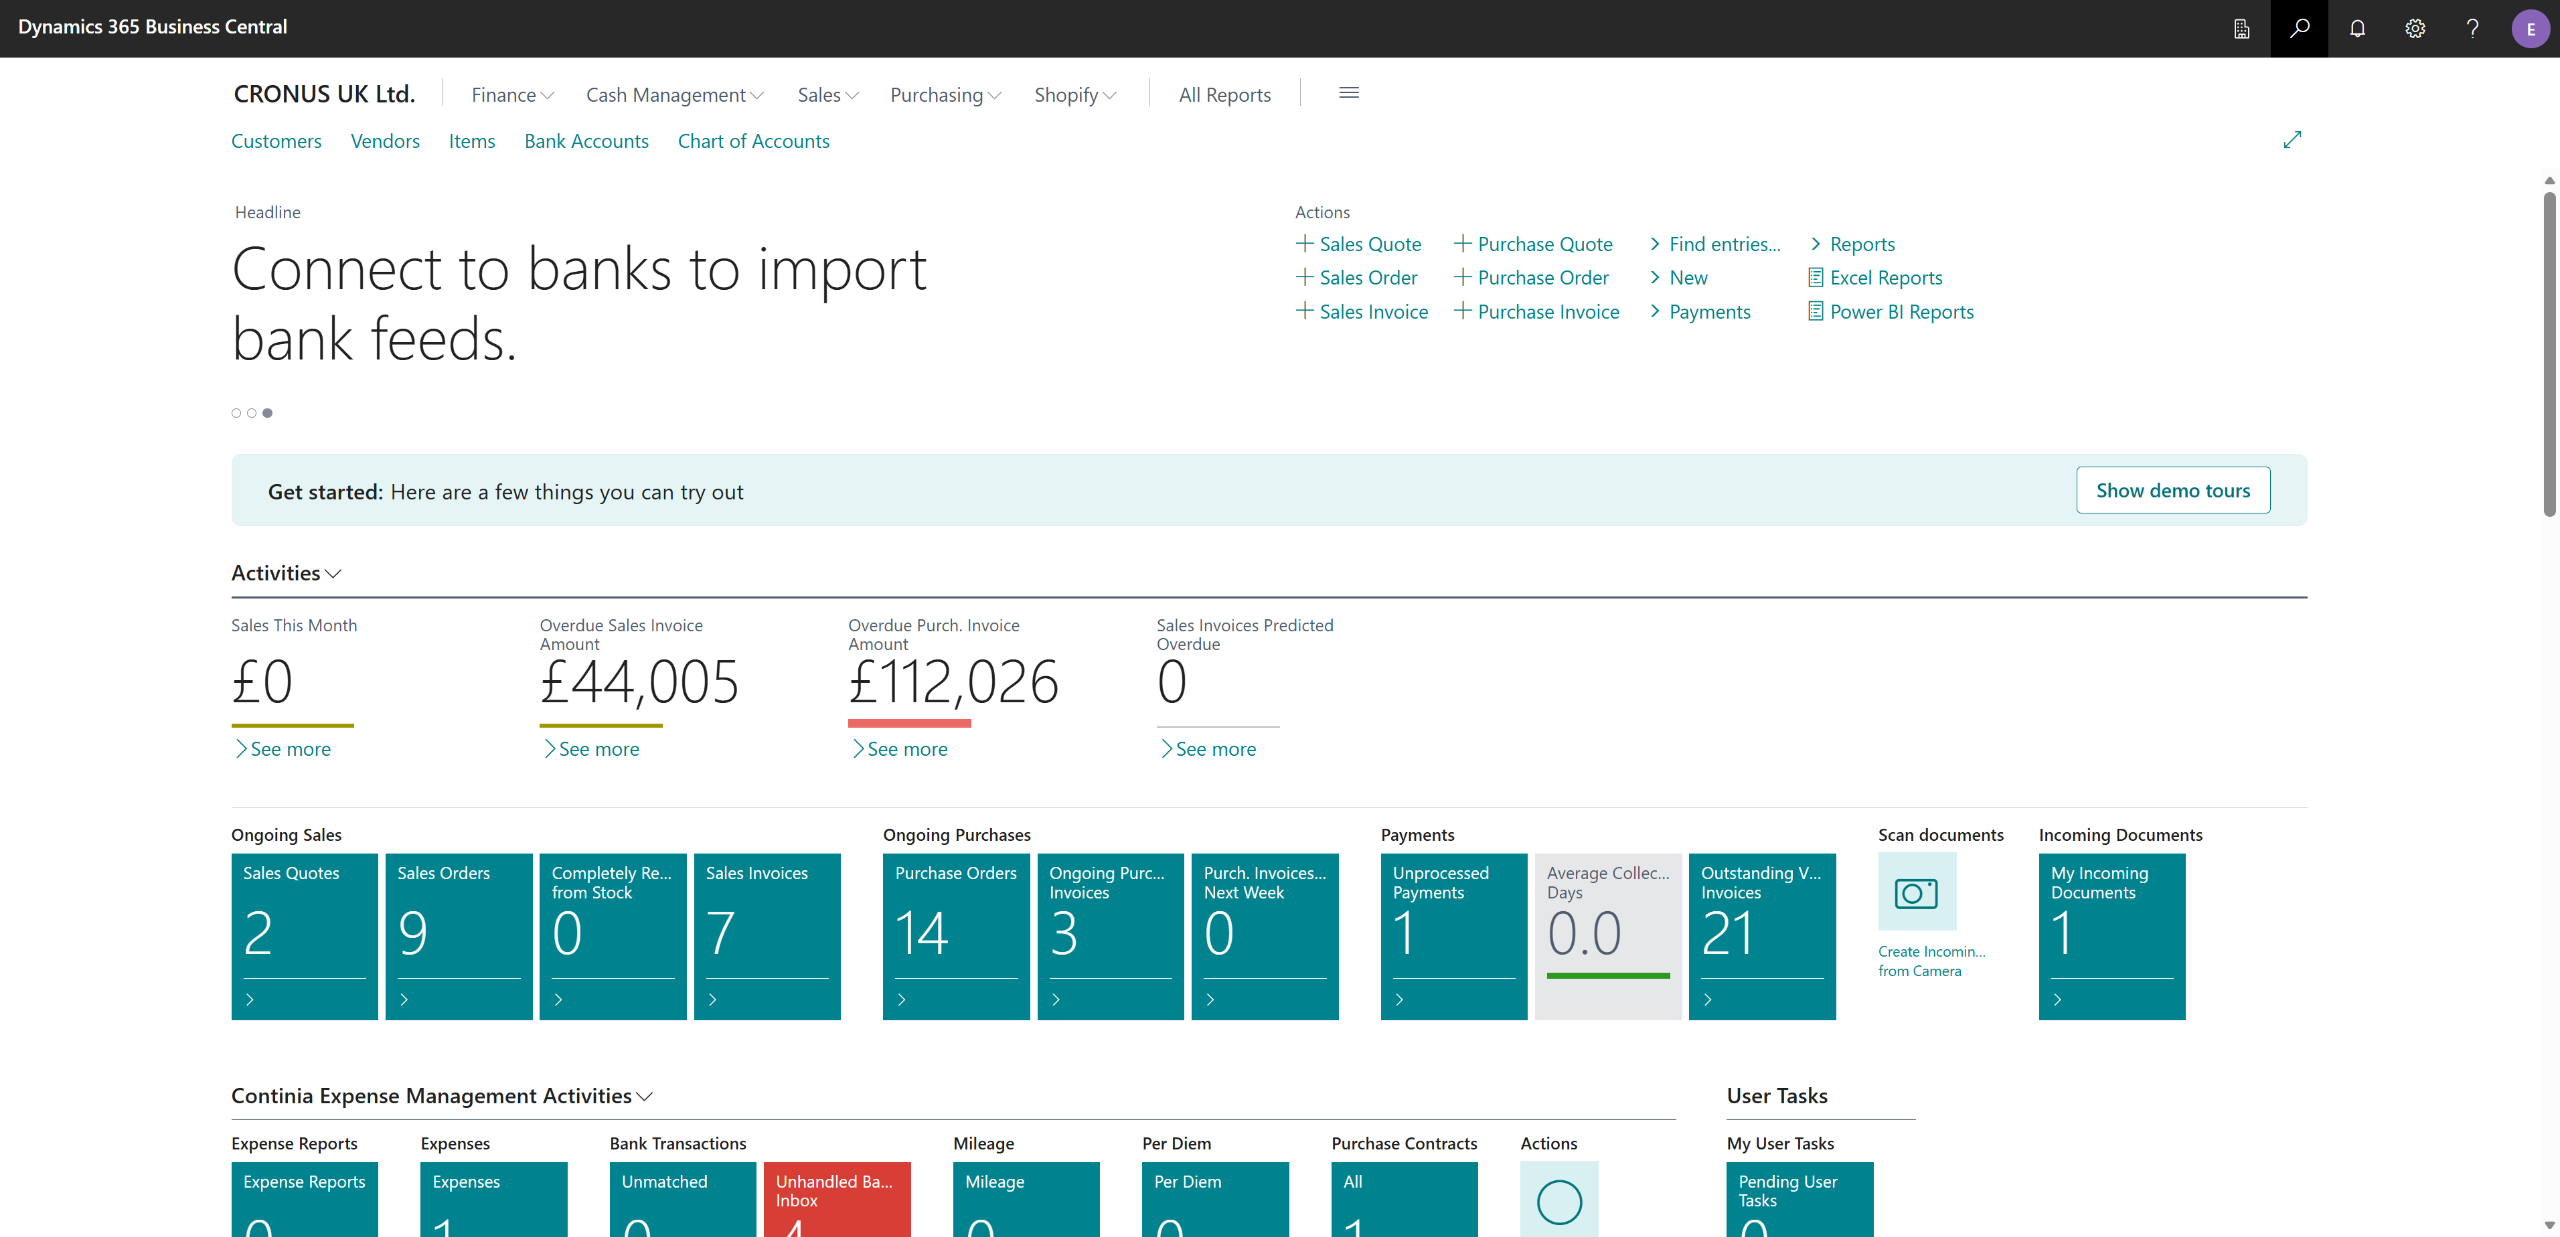2560x1237 pixels.
Task: Select the third headline carousel dot
Action: click(x=267, y=413)
